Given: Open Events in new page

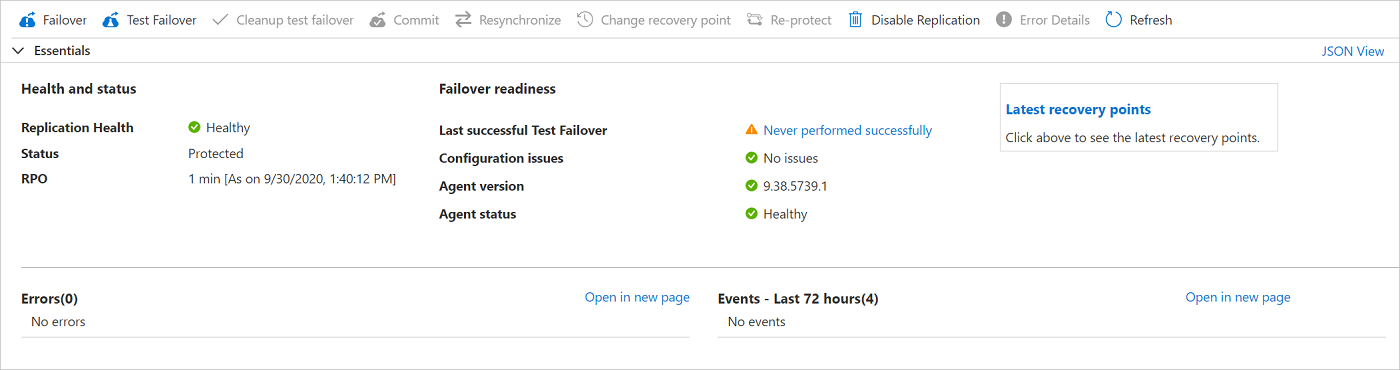Looking at the screenshot, I should click(x=1238, y=297).
